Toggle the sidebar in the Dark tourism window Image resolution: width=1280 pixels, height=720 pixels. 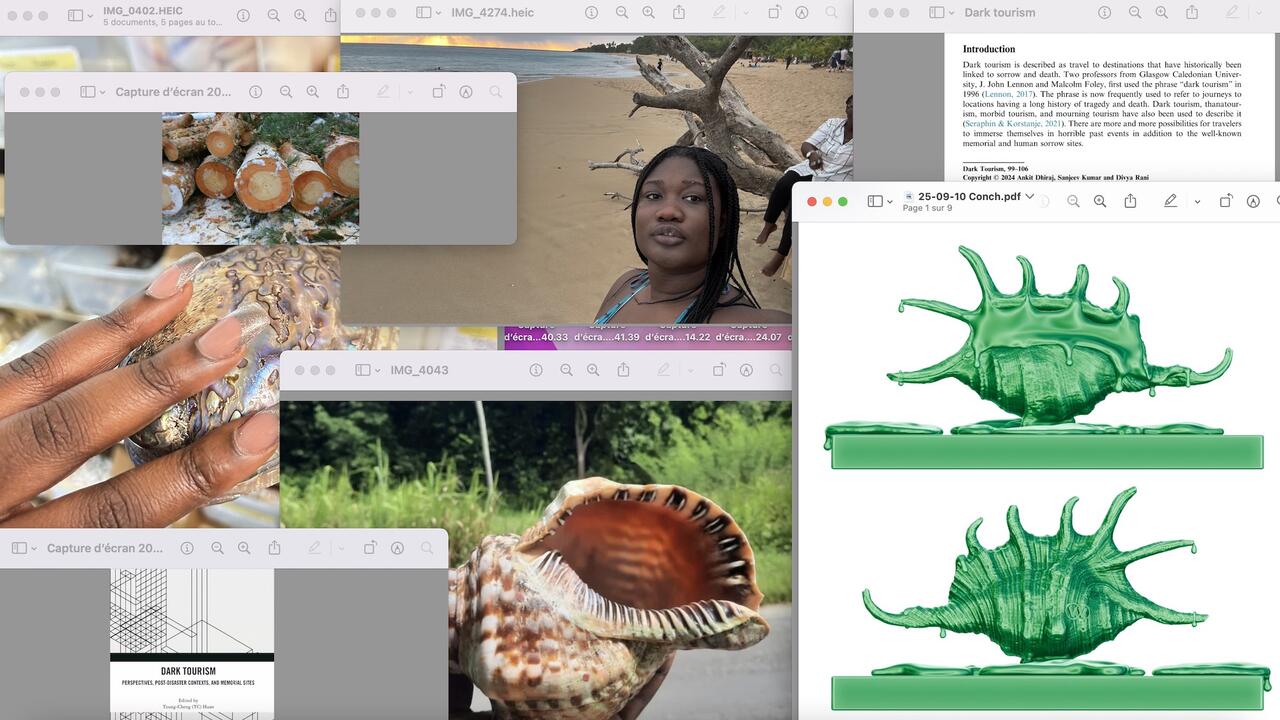[x=936, y=13]
